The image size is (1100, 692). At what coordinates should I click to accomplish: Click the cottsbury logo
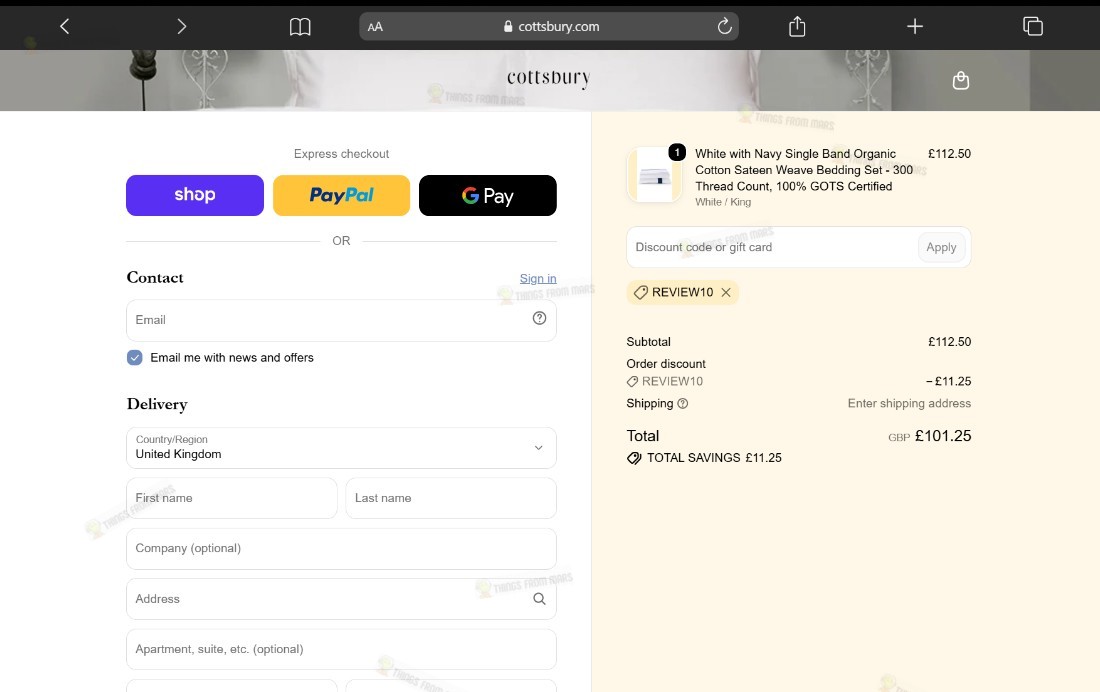tap(549, 78)
